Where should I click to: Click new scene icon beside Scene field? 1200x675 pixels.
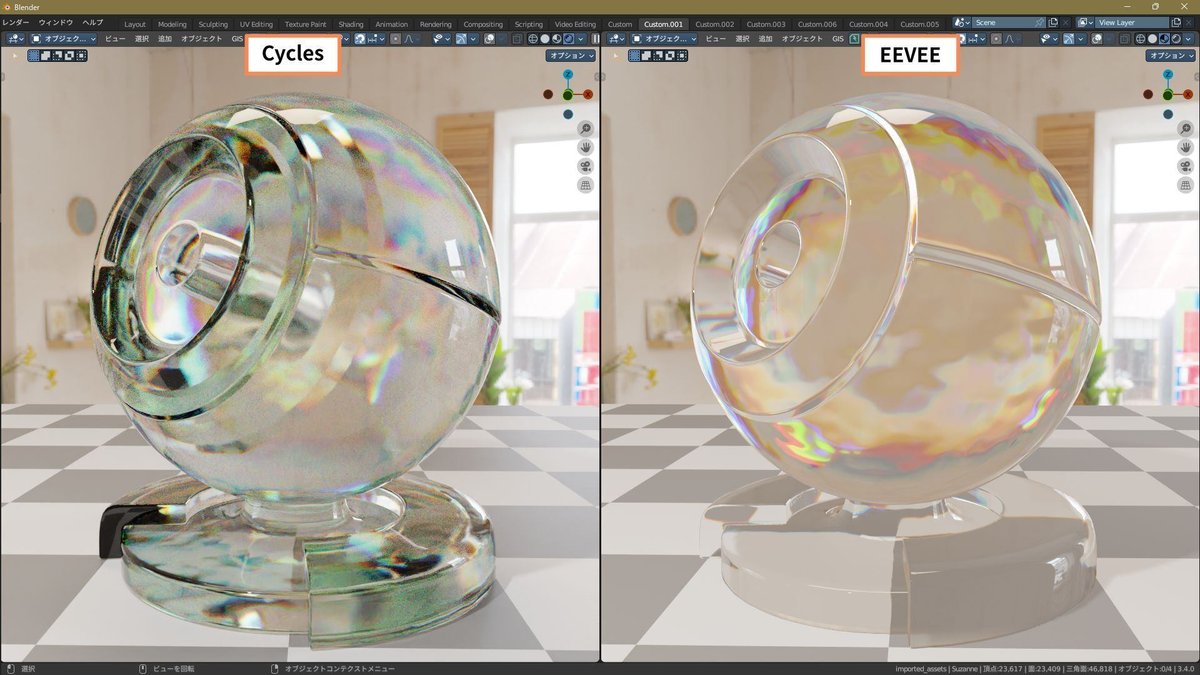click(1052, 22)
